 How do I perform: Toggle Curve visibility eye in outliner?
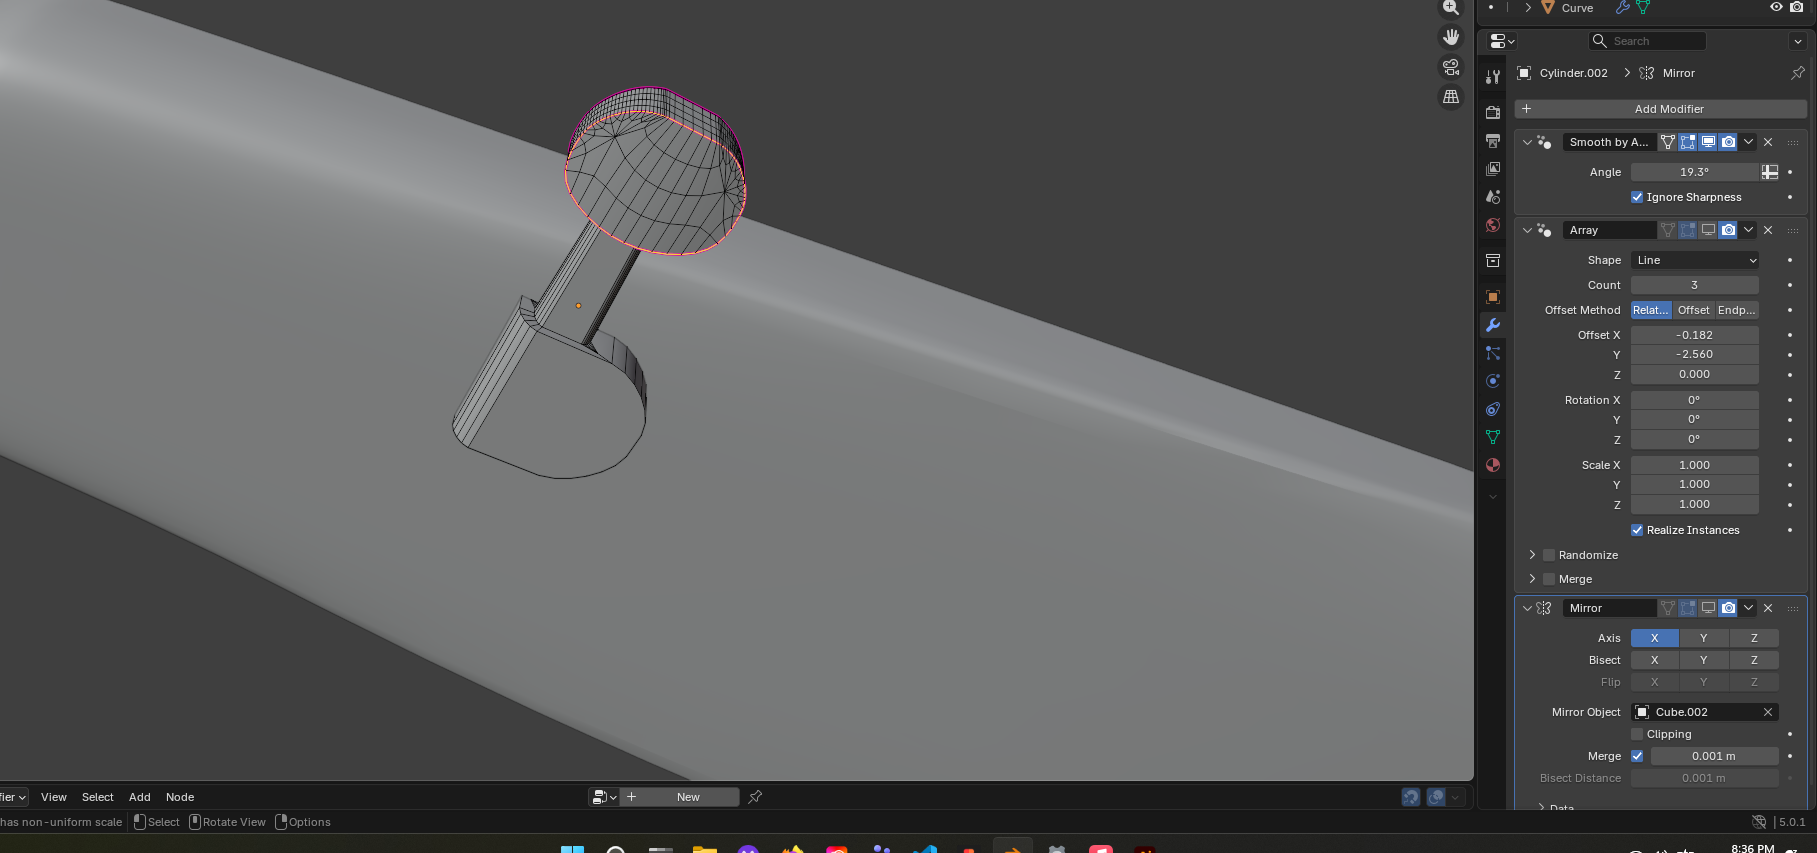1776,7
